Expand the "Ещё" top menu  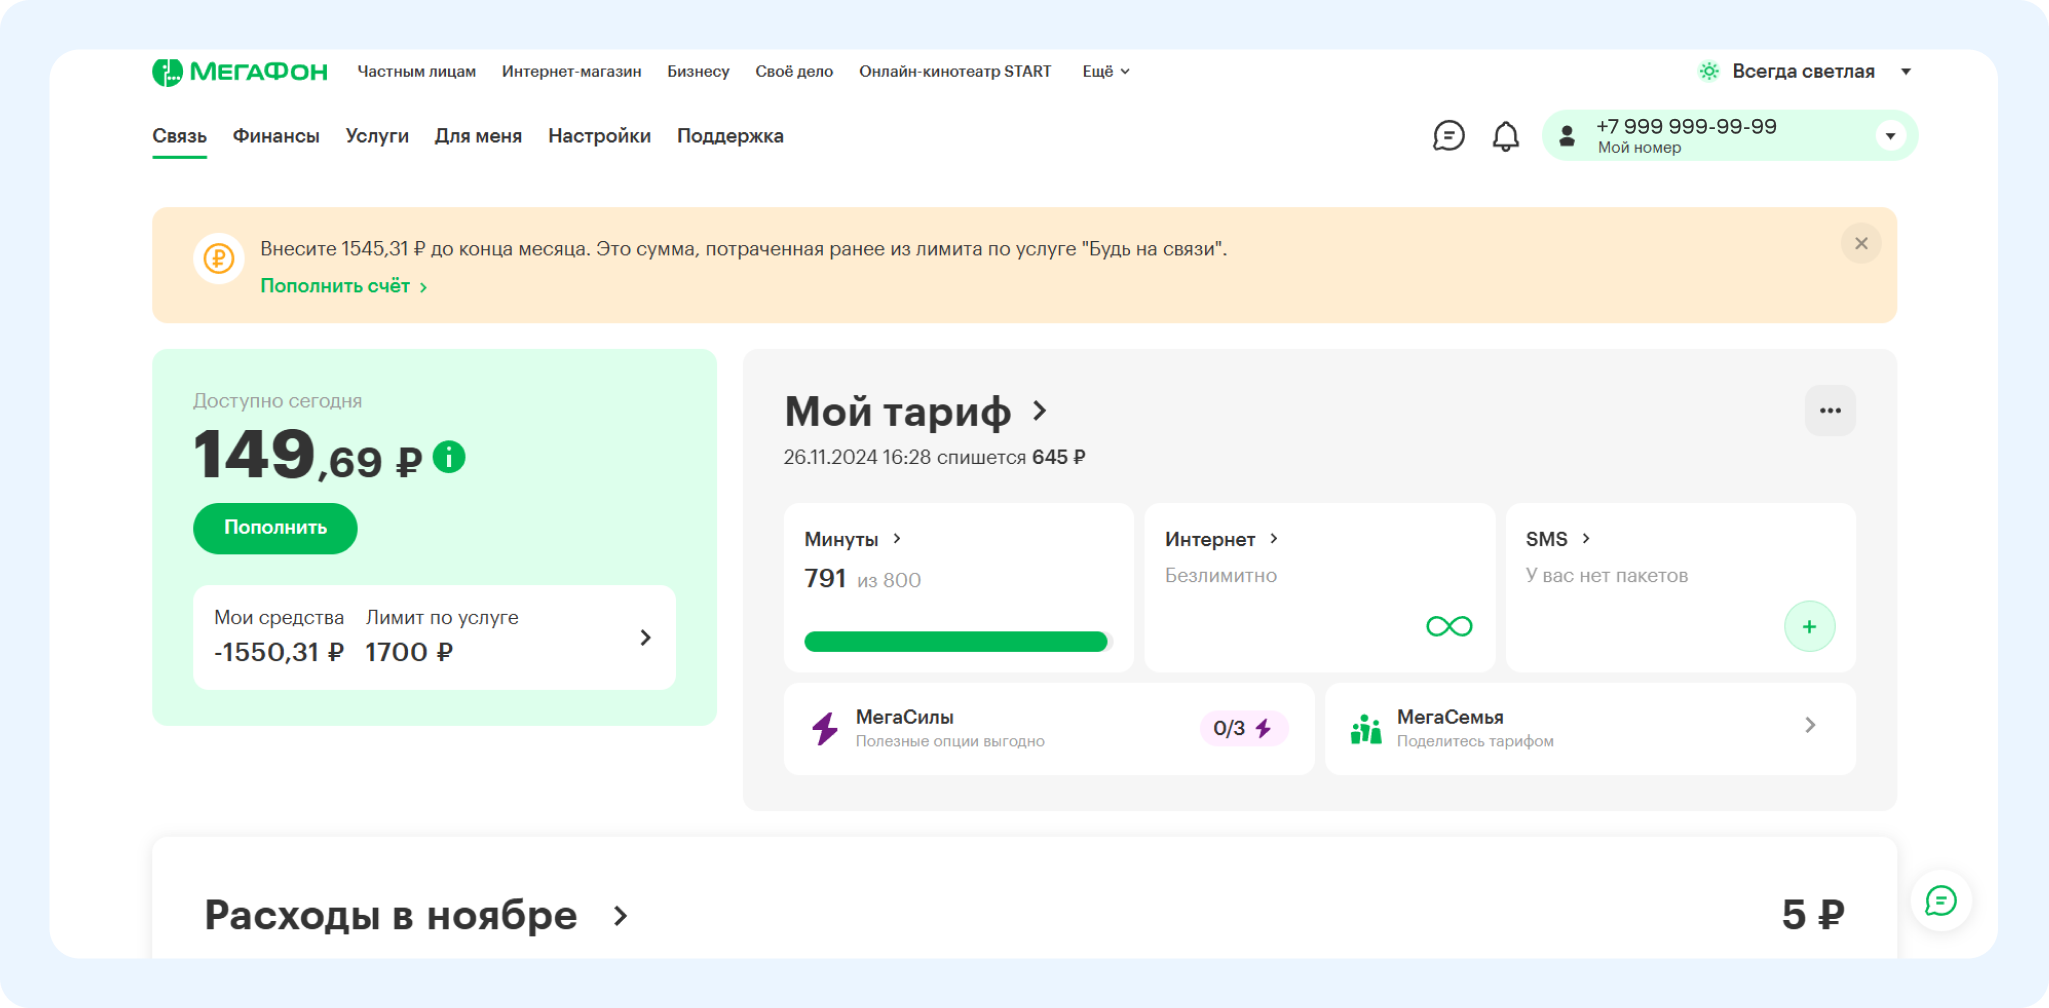tap(1105, 72)
